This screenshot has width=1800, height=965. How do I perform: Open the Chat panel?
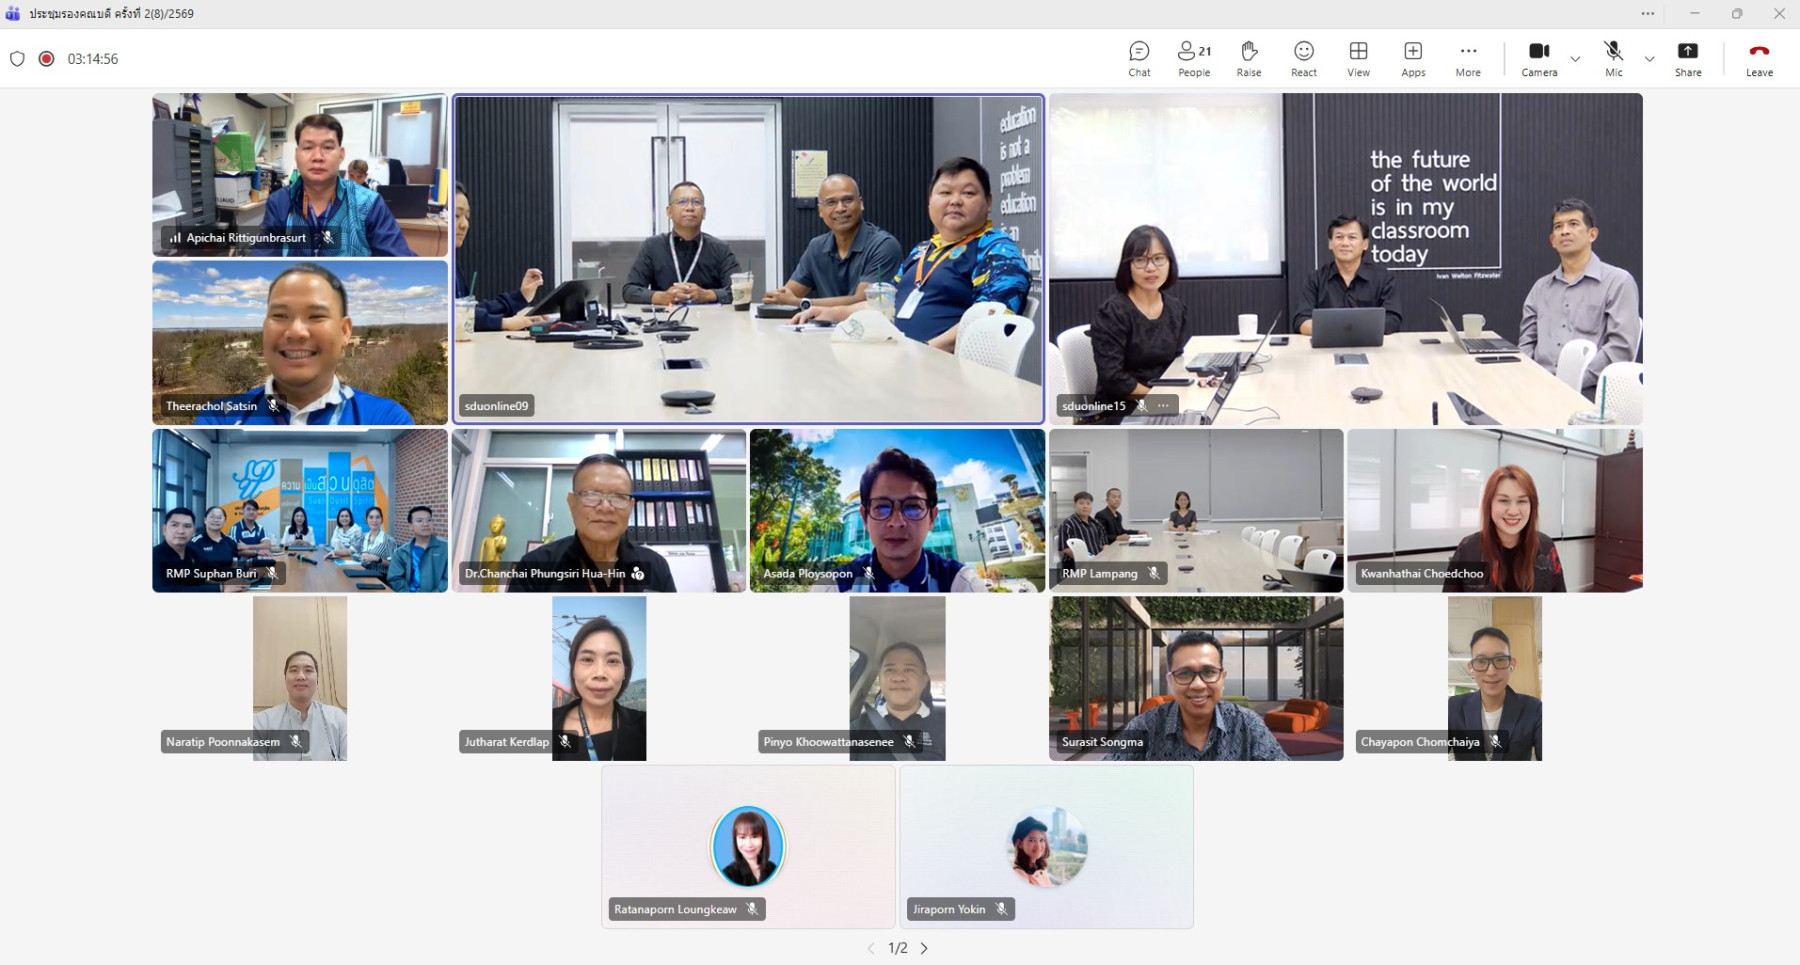(1139, 58)
